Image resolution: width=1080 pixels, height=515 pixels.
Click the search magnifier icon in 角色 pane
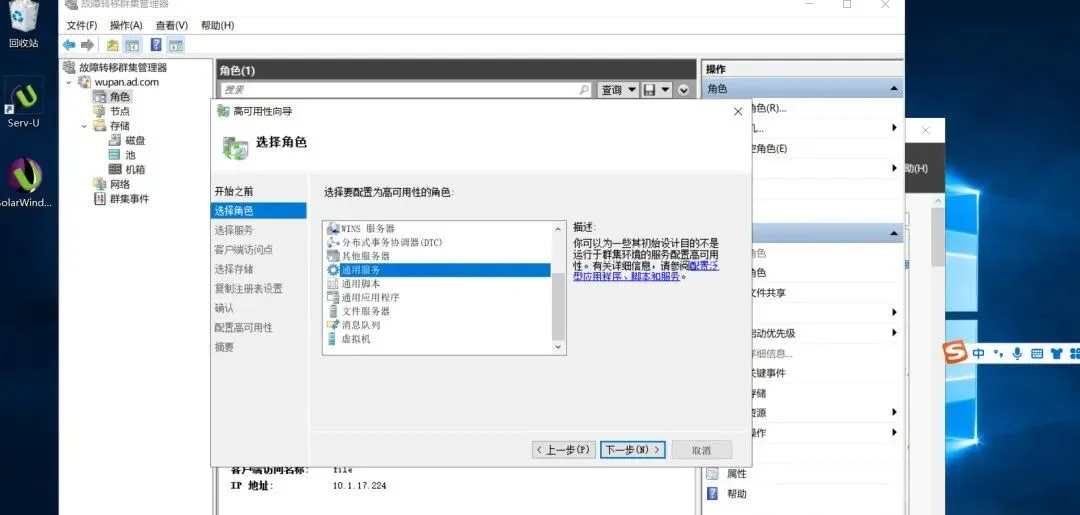pos(584,90)
